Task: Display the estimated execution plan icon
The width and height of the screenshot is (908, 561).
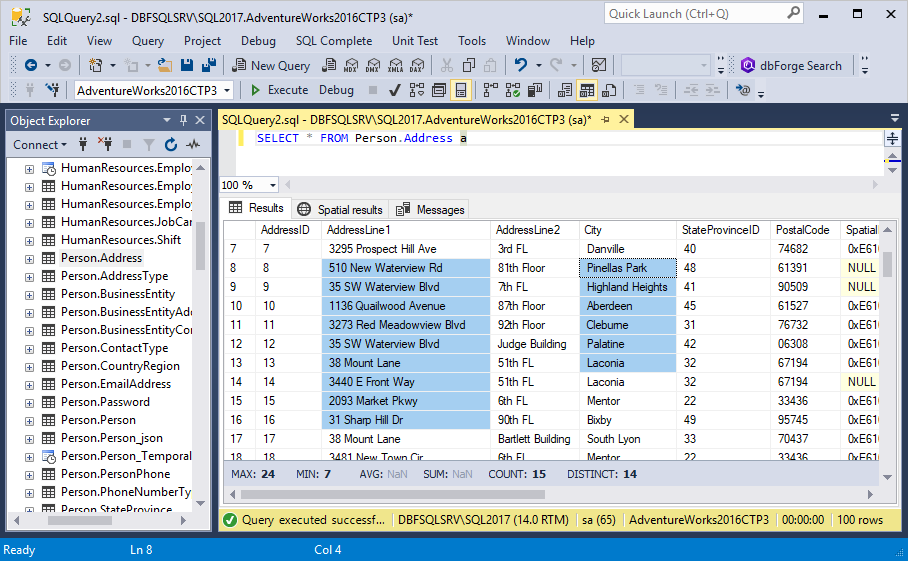Action: coord(416,90)
